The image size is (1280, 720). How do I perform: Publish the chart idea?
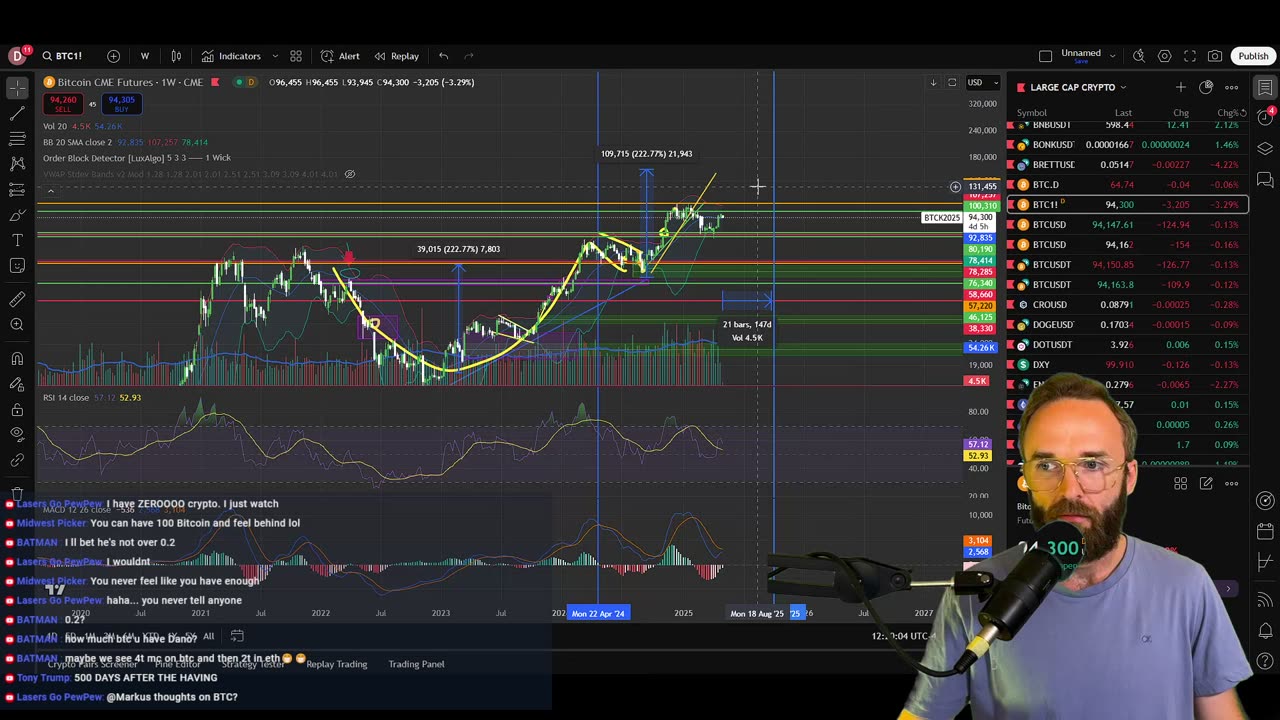tap(1253, 56)
